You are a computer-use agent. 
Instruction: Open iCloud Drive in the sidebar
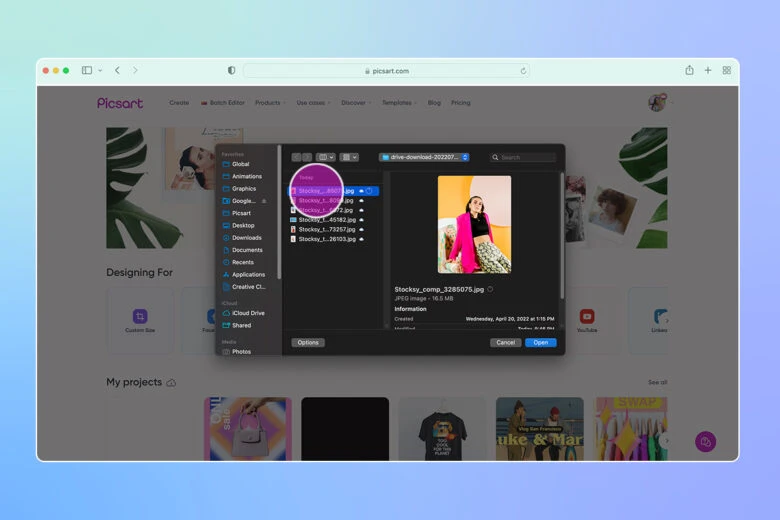click(248, 313)
